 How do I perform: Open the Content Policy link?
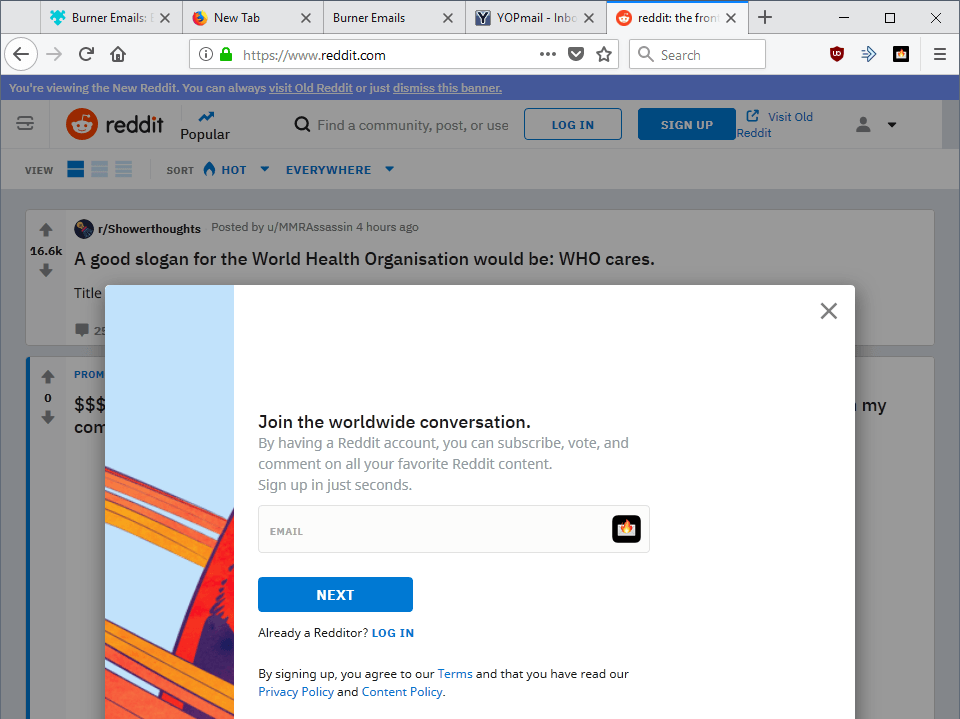402,692
